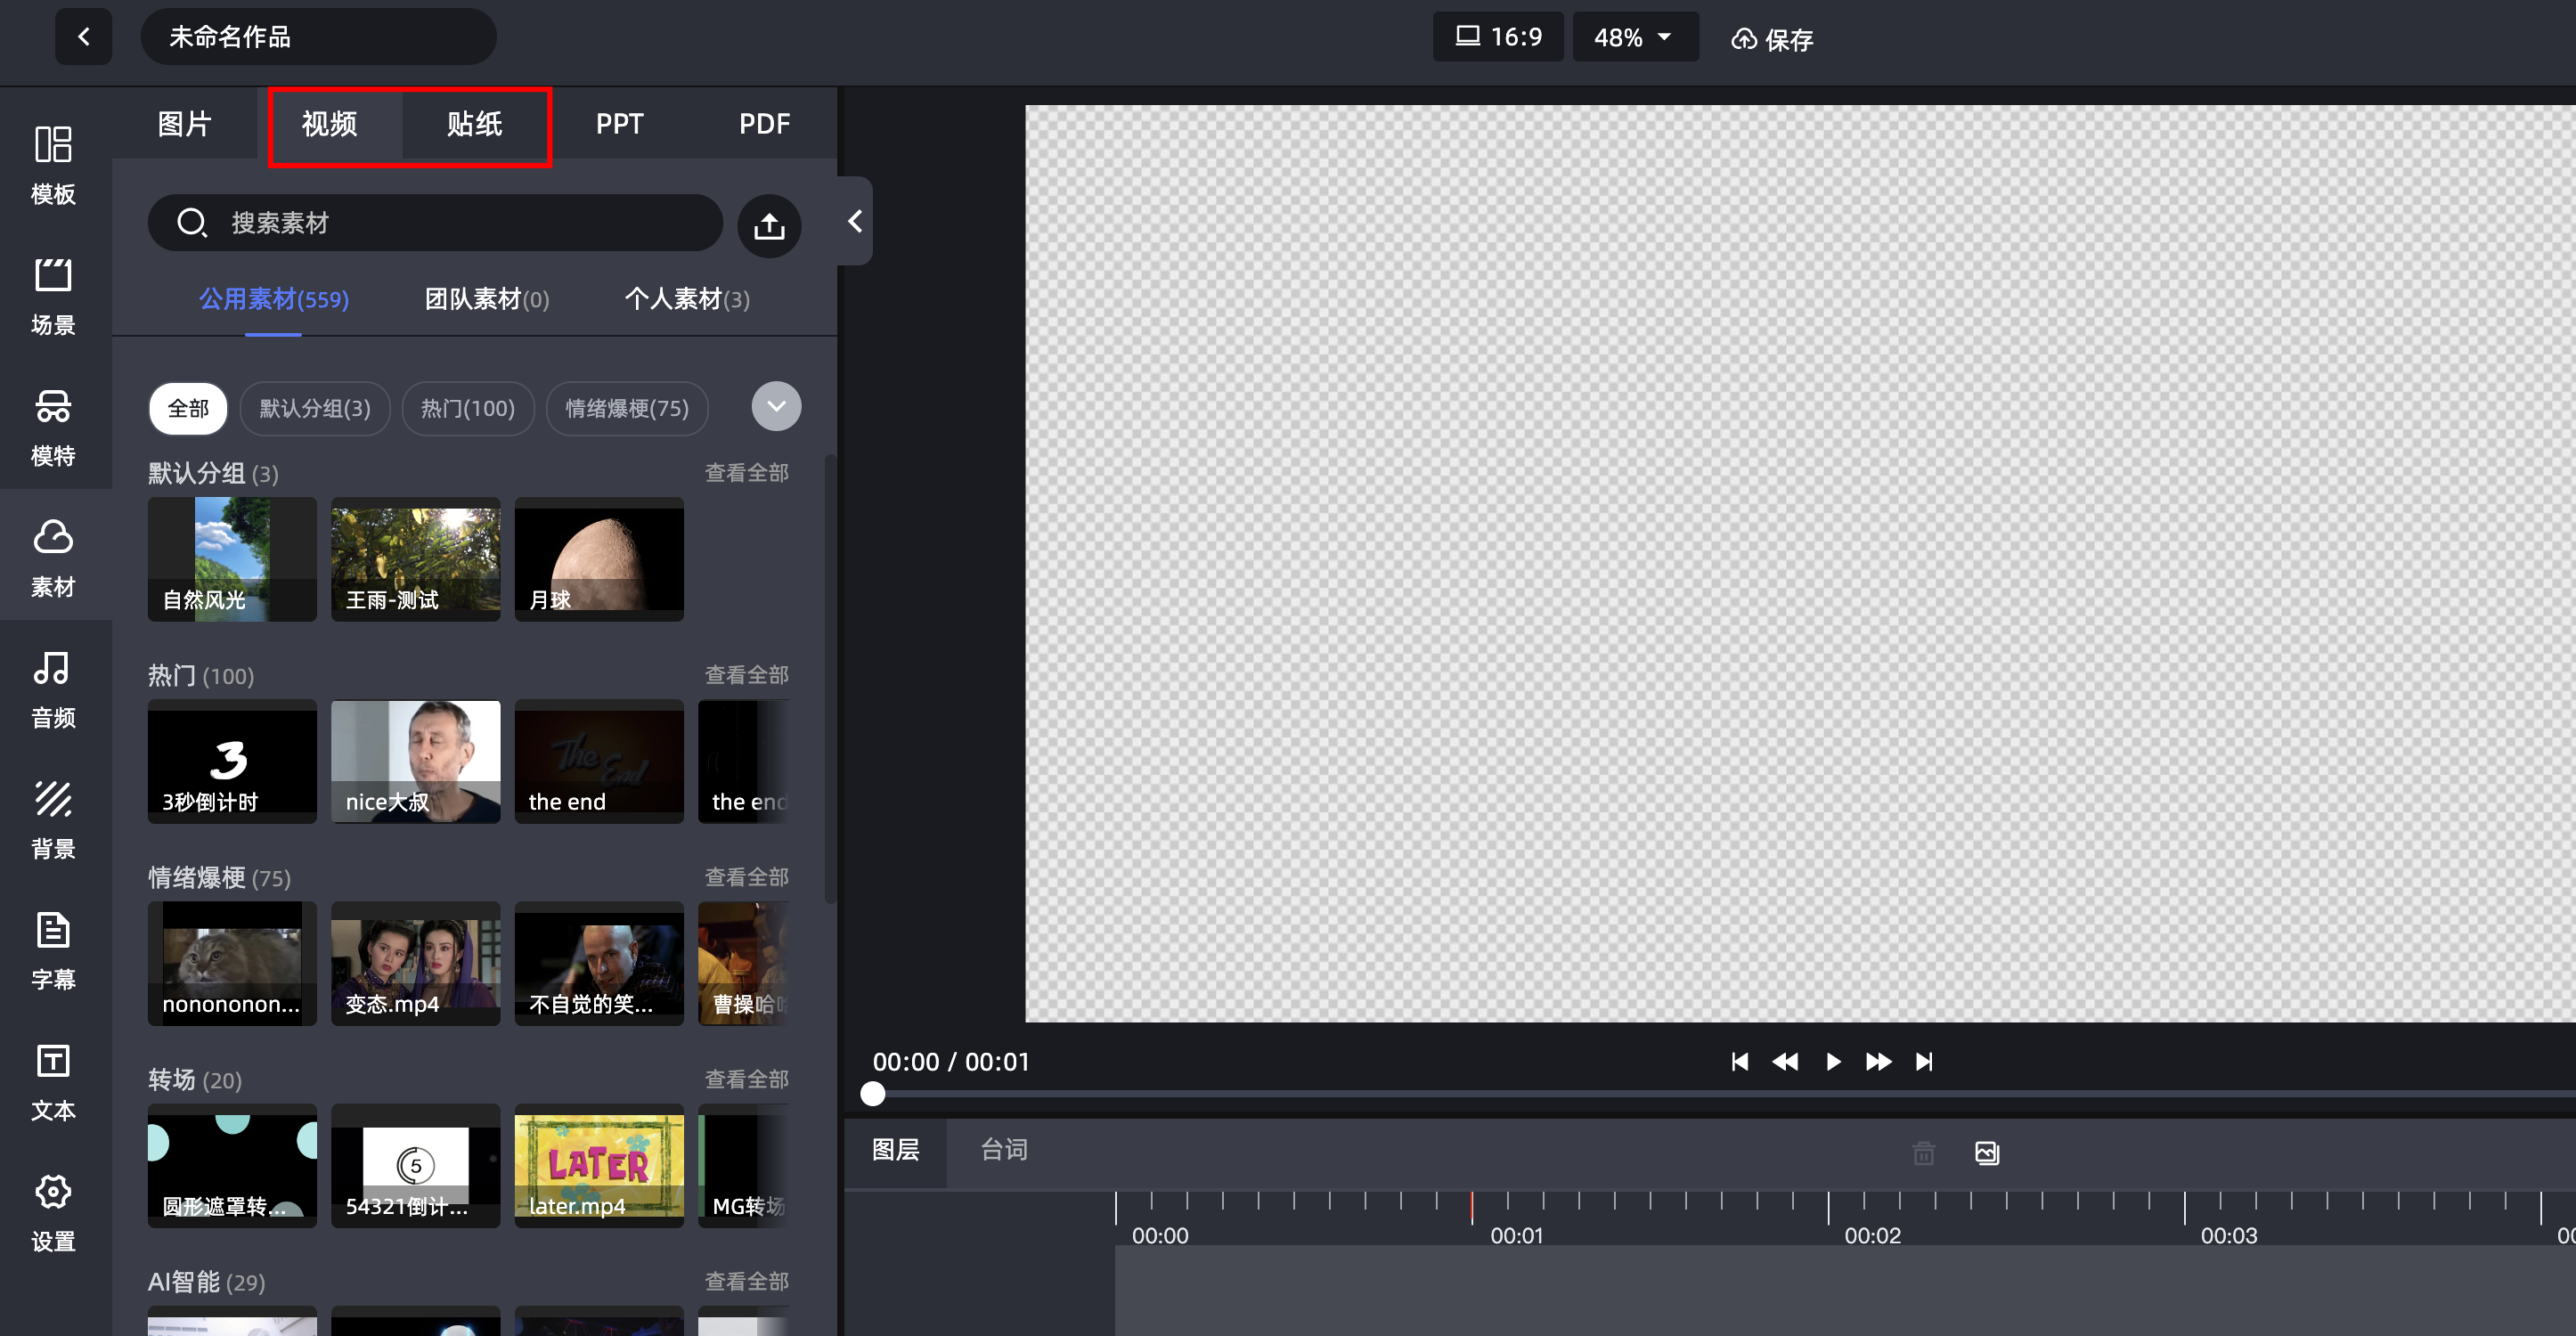The width and height of the screenshot is (2576, 1336).
Task: Select the 情绪爆梗(75) filter chip
Action: tap(627, 408)
